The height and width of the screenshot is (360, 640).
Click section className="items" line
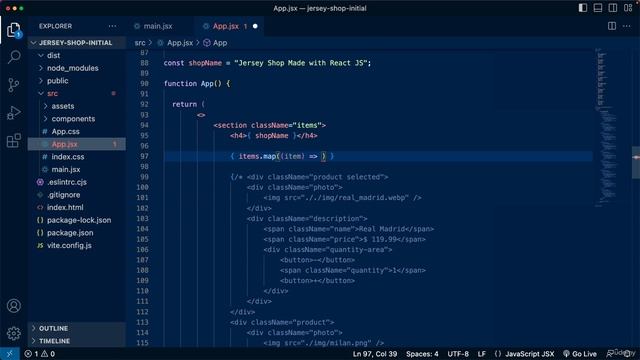tap(269, 125)
